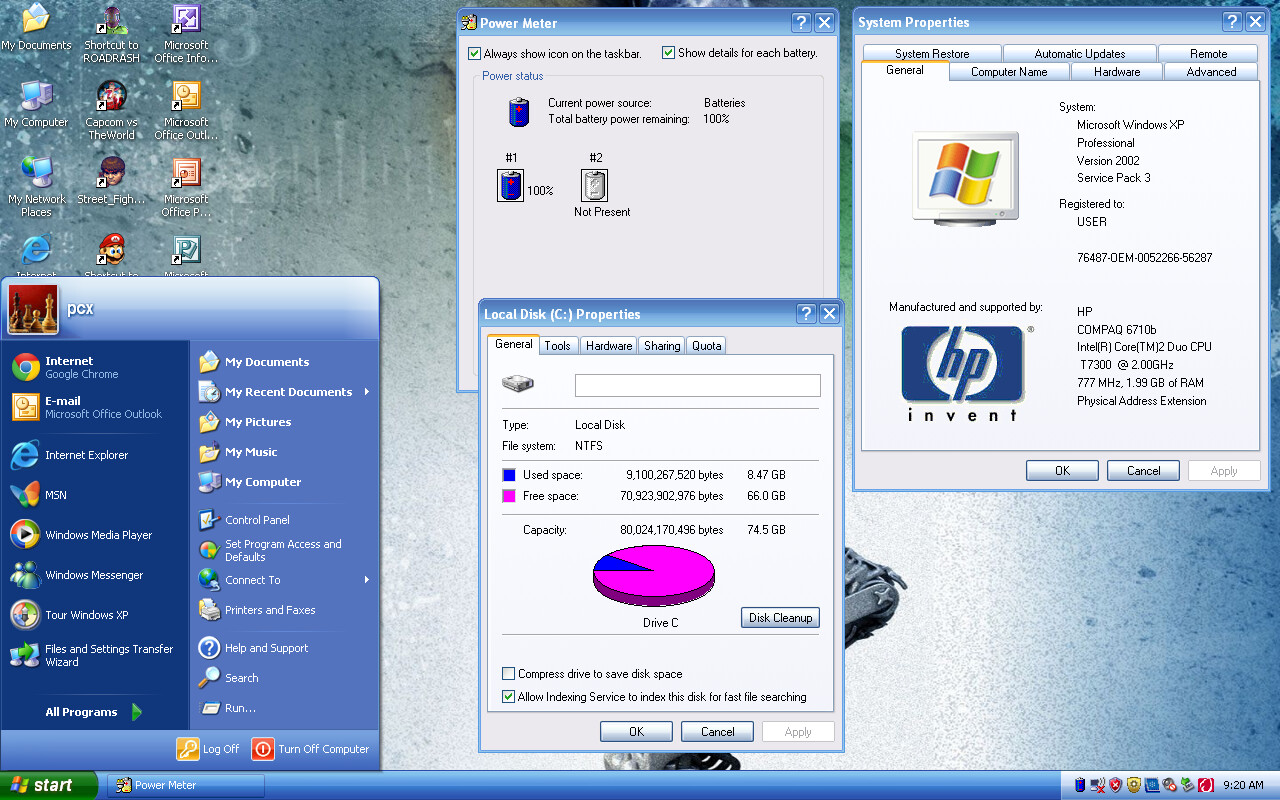This screenshot has height=800, width=1280.
Task: Click the wireless network disconnected tray icon
Action: coord(1098,785)
